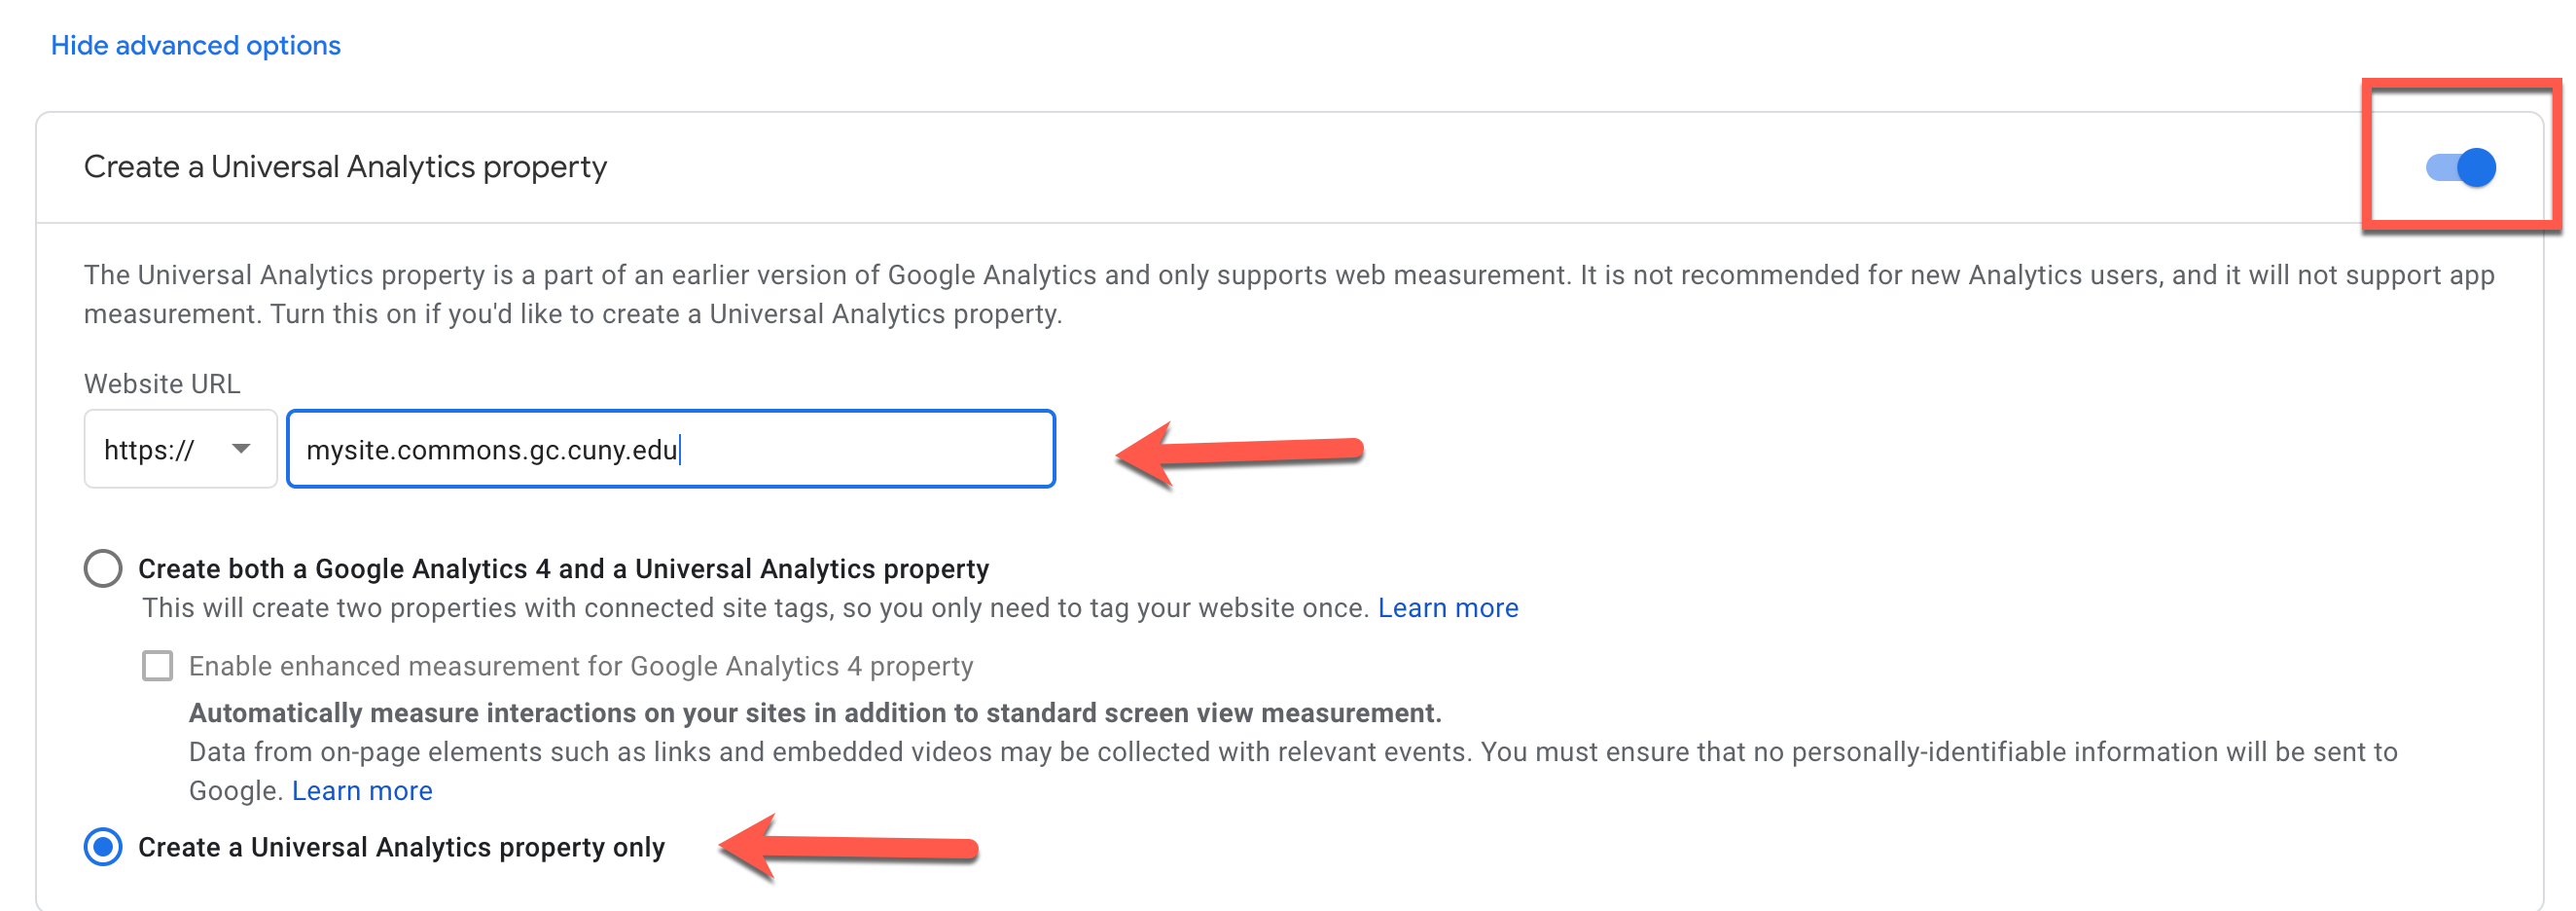Image resolution: width=2576 pixels, height=911 pixels.
Task: Open the https:// protocol dropdown
Action: click(180, 449)
